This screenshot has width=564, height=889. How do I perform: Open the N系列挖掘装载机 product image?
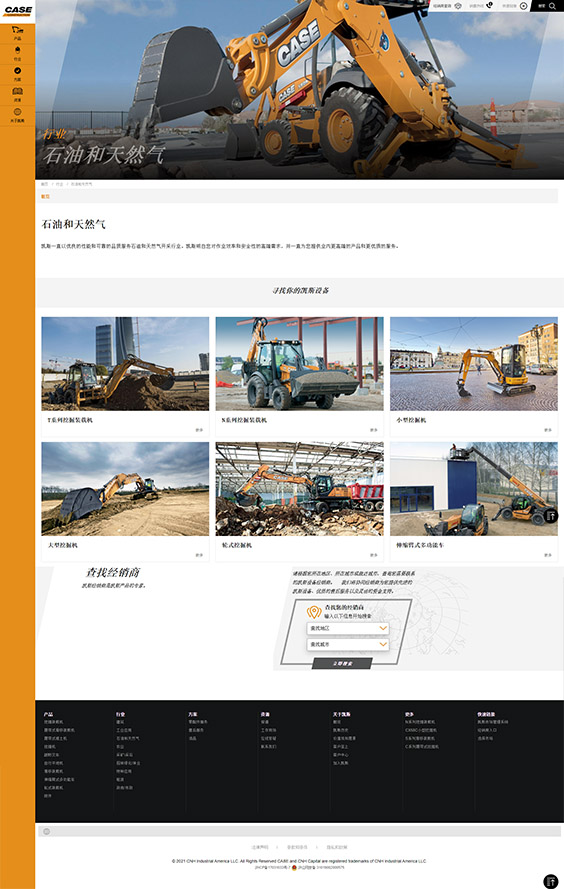(299, 364)
